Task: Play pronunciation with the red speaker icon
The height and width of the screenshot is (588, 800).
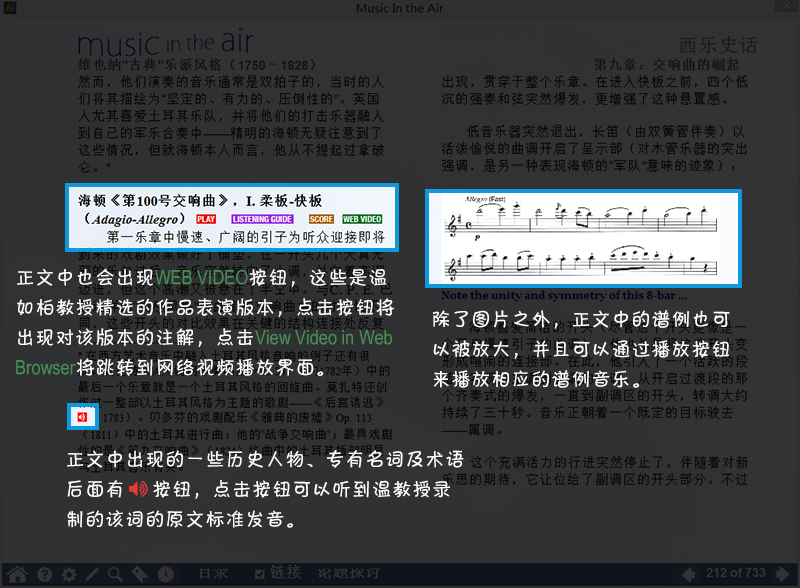Action: coord(83,417)
